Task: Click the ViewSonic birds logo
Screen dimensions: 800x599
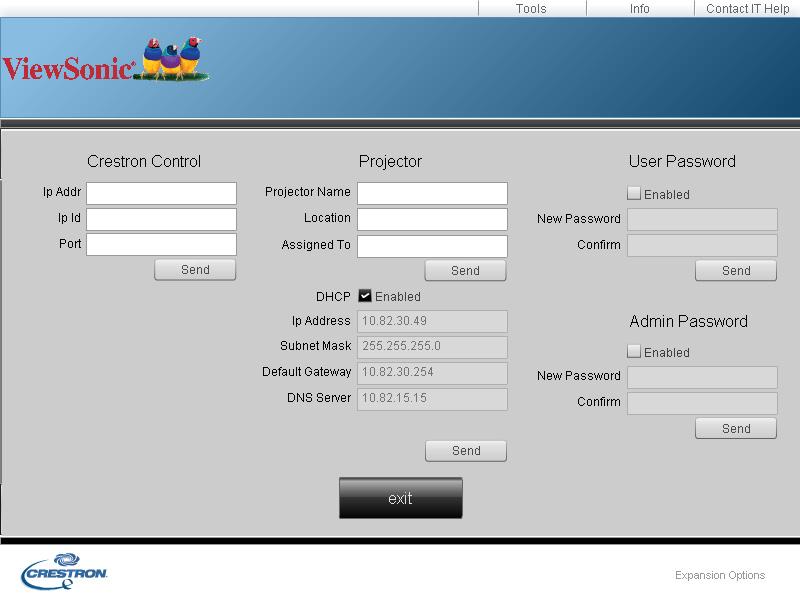Action: click(106, 60)
